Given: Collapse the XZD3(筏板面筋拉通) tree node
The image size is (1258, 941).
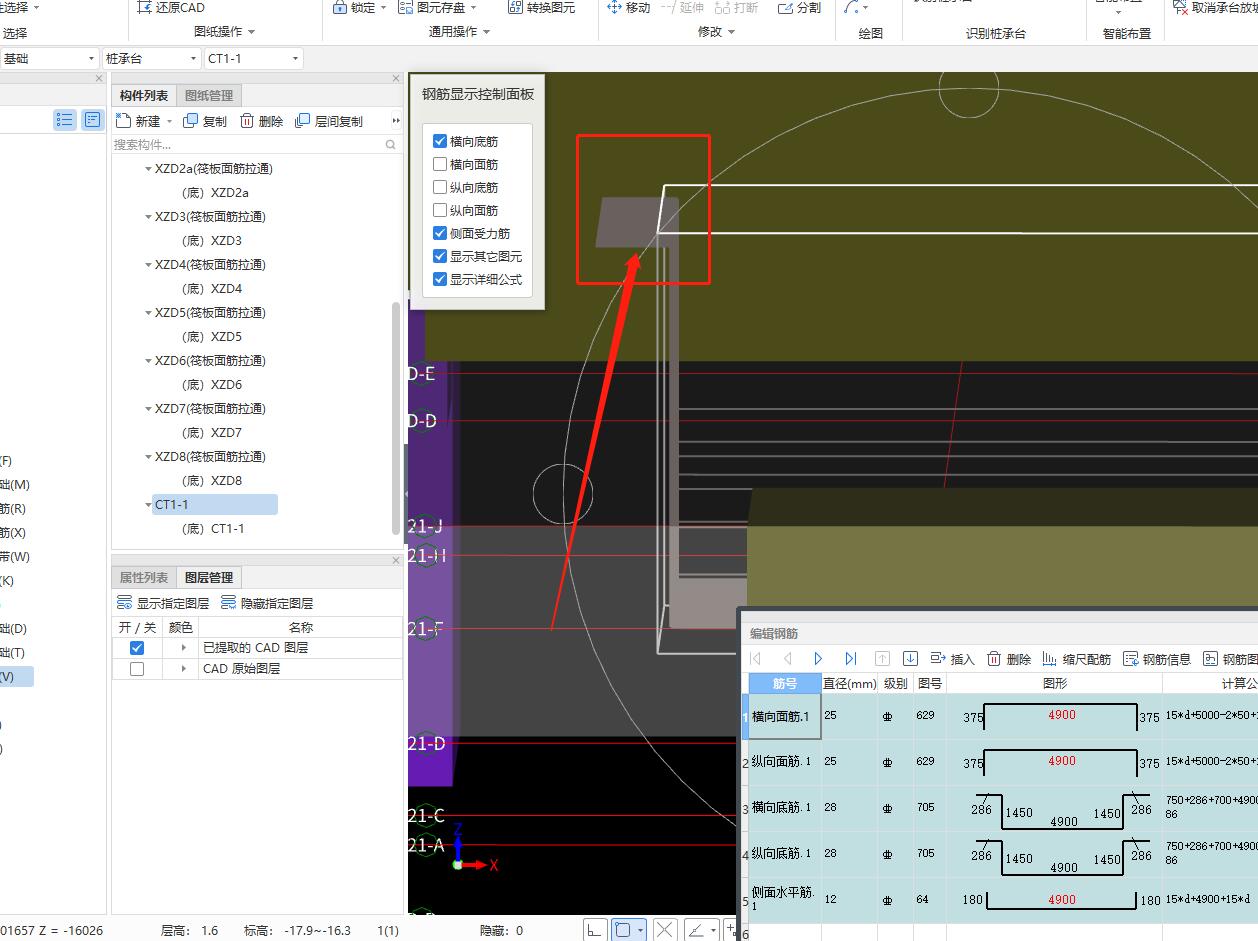Looking at the screenshot, I should pos(149,217).
